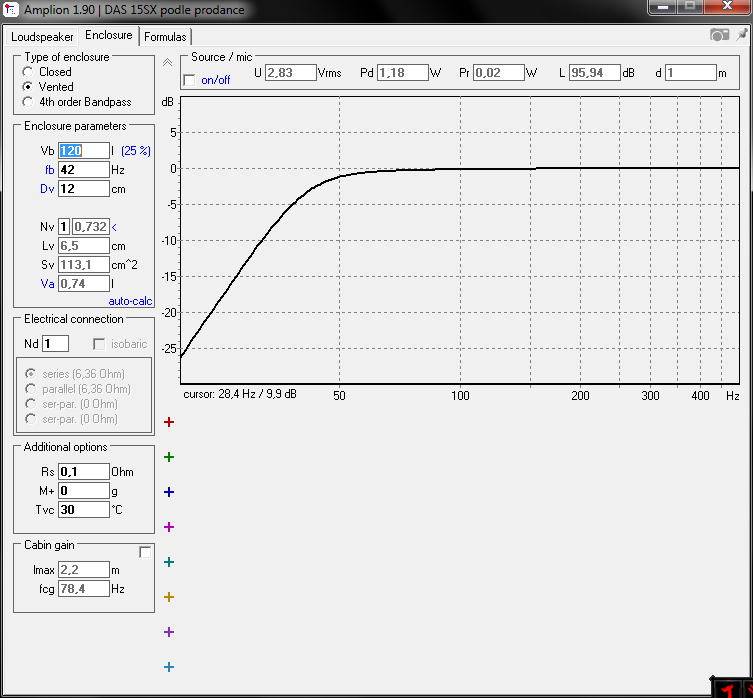Click the green plus curve icon
Viewport: 753px width, 698px height.
(169, 457)
